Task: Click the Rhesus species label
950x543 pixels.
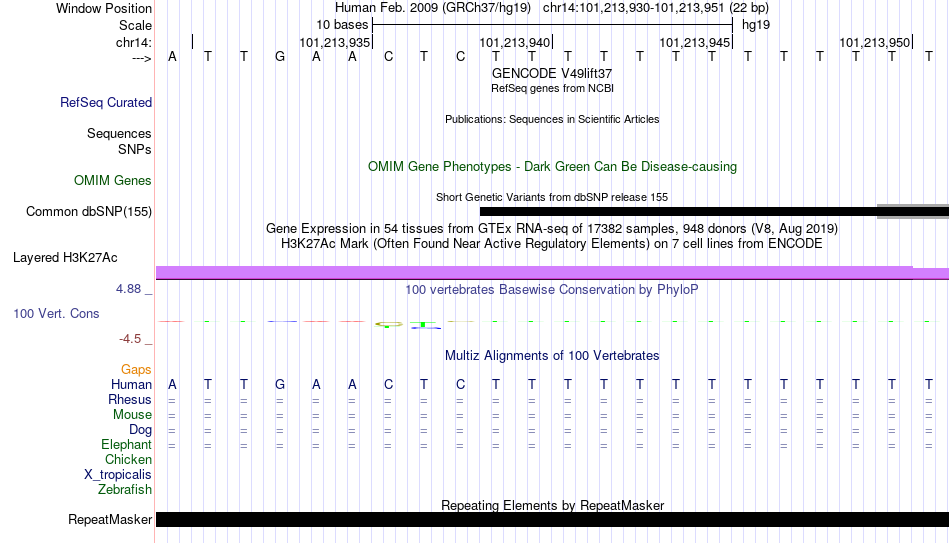Action: click(x=130, y=400)
